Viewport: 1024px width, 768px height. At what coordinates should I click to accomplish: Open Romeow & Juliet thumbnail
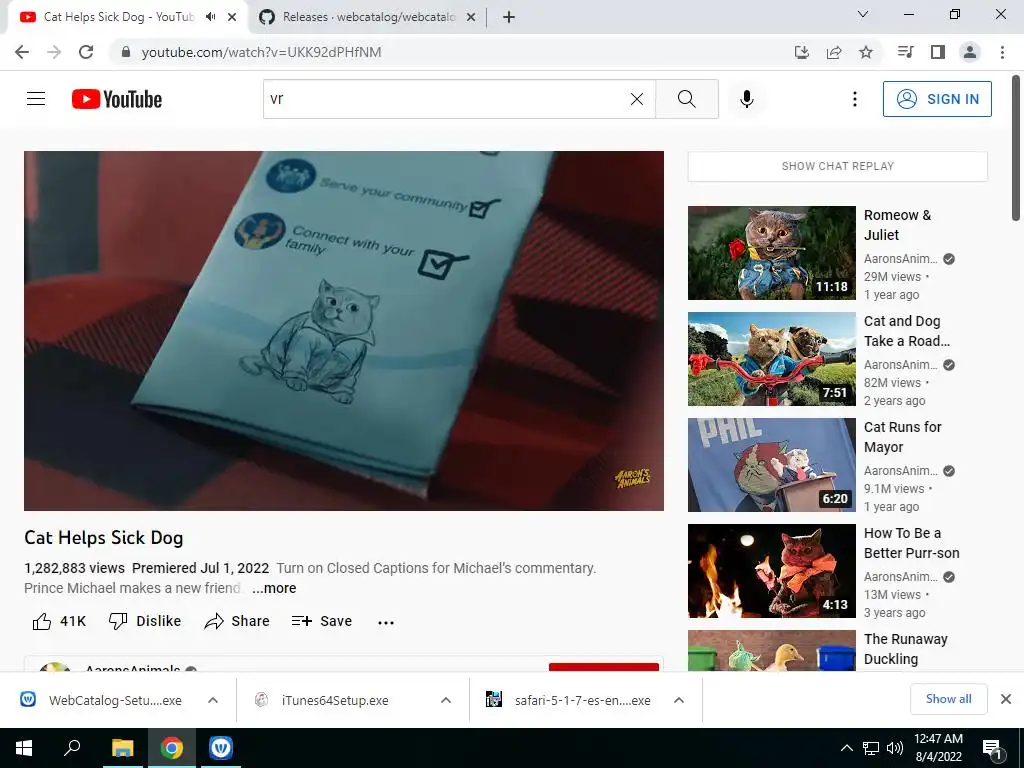tap(772, 253)
